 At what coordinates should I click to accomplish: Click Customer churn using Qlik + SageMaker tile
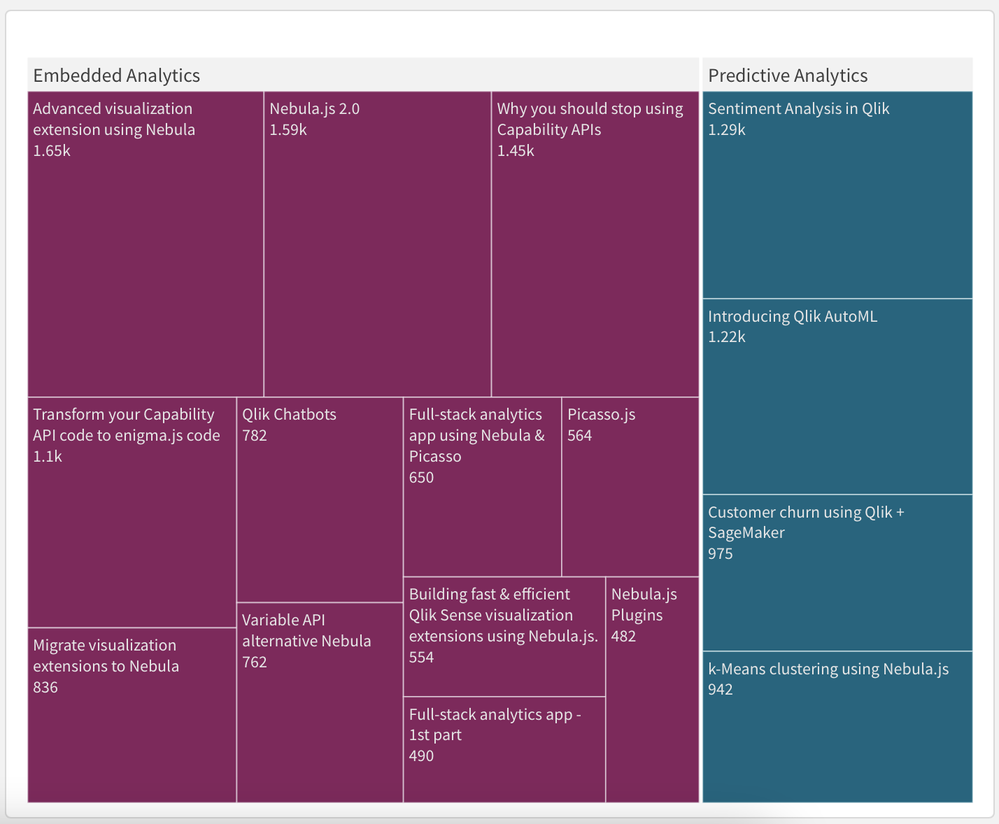837,573
